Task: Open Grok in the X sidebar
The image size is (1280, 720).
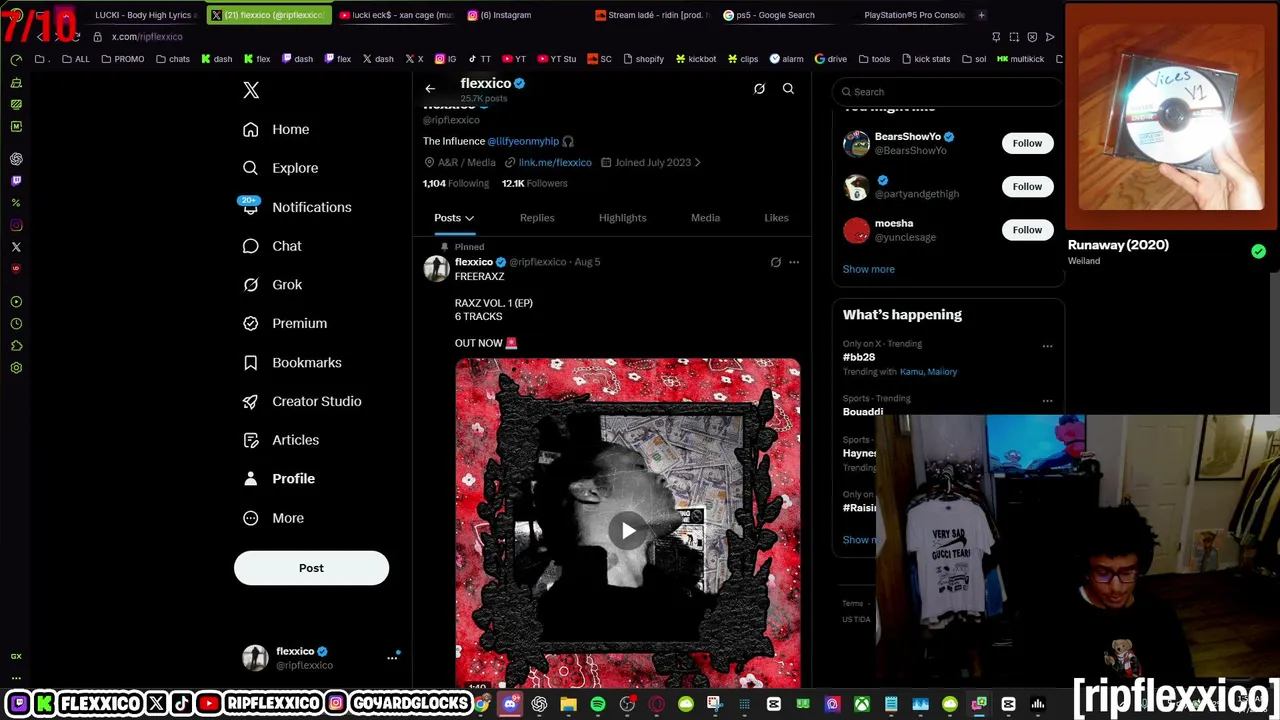Action: pyautogui.click(x=272, y=285)
